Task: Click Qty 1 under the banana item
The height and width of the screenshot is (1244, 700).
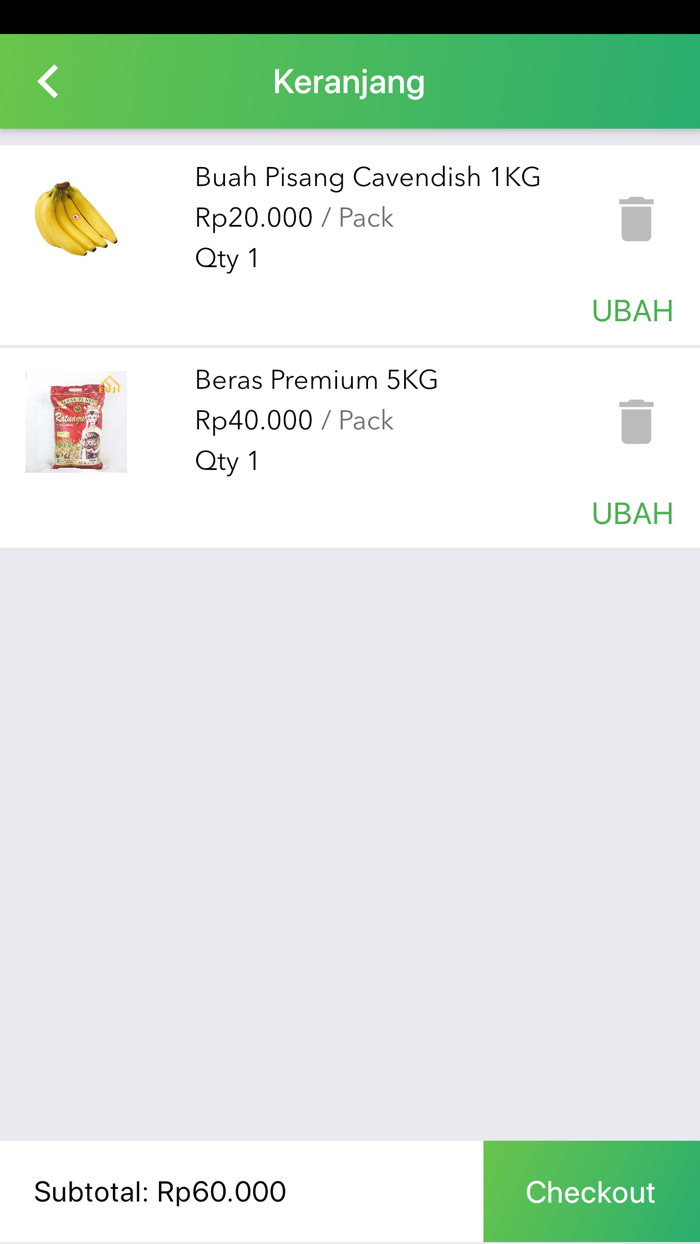Action: [x=227, y=258]
